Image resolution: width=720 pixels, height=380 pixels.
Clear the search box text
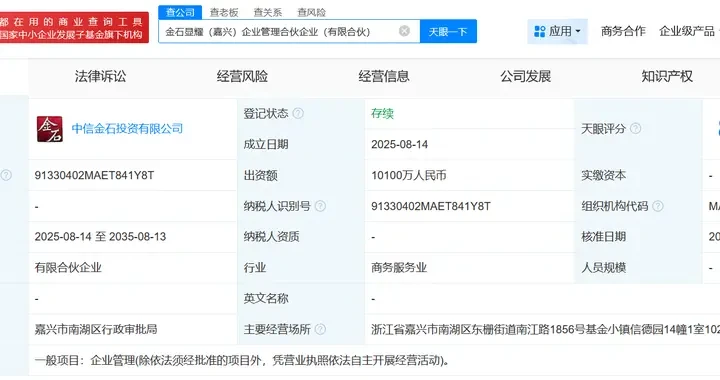pyautogui.click(x=404, y=31)
